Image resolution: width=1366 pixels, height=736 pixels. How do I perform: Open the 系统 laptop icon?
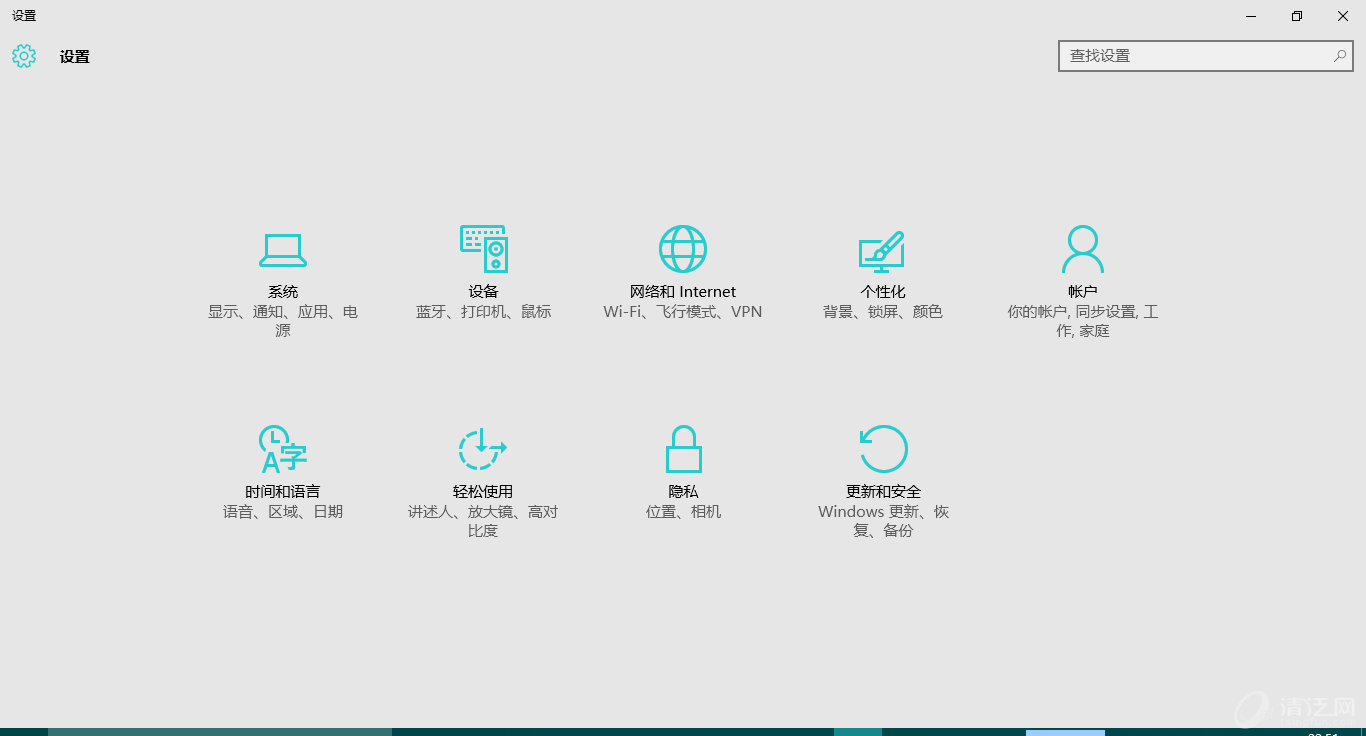[283, 250]
